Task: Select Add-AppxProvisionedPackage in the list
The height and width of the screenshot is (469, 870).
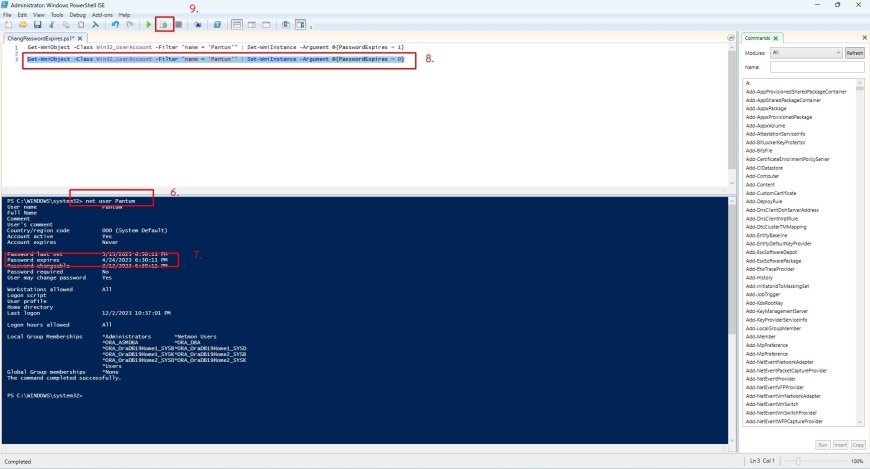Action: 778,117
